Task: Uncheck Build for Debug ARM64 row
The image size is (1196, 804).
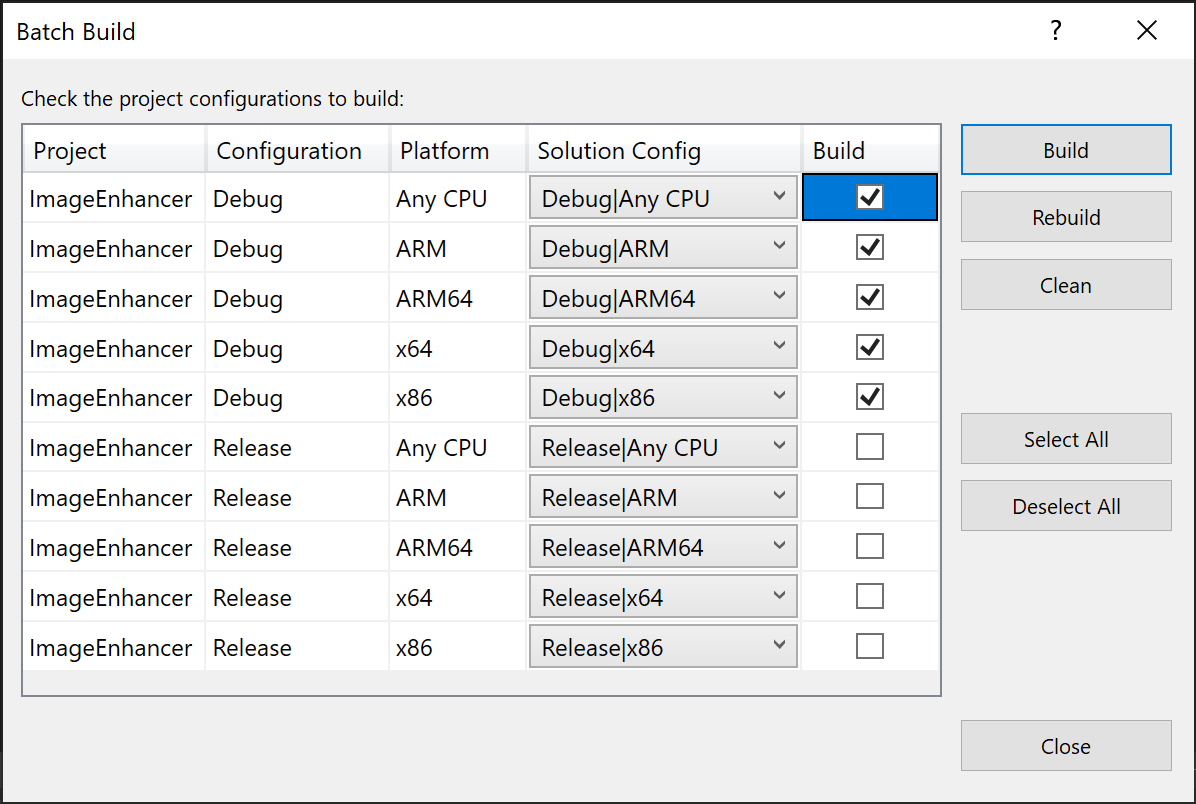Action: [870, 298]
